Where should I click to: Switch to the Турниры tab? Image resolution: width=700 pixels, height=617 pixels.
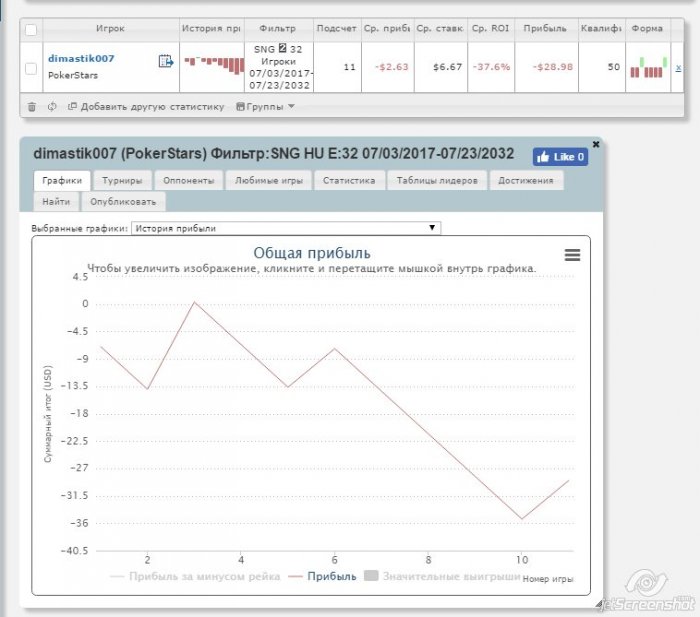(122, 181)
